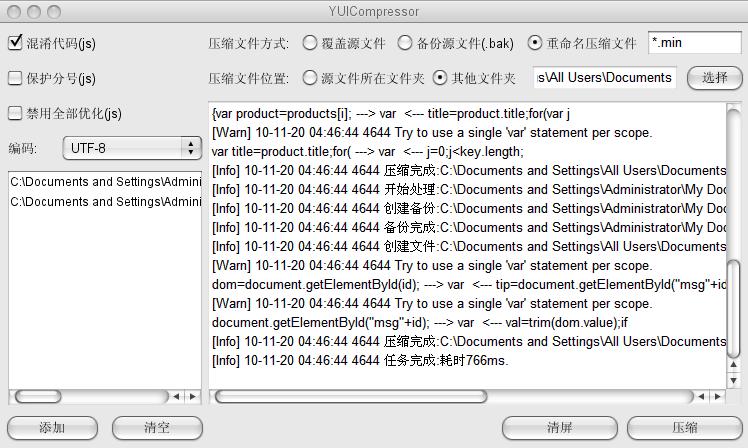Viewport: 748px width, 448px height.
Task: Click file list scroll left arrow
Action: pyautogui.click(x=177, y=396)
